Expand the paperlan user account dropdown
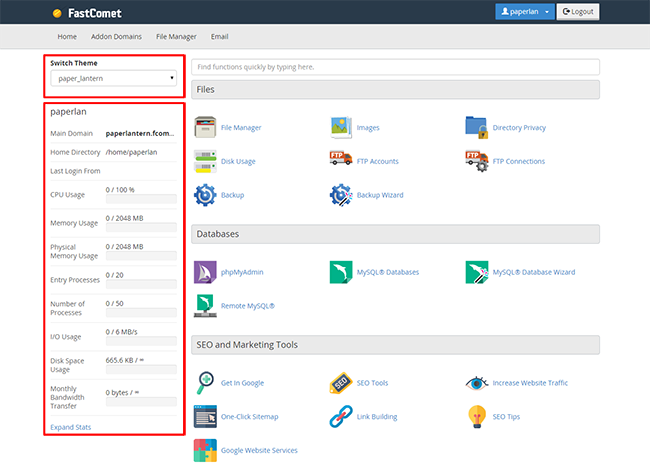The image size is (650, 475). [x=523, y=12]
